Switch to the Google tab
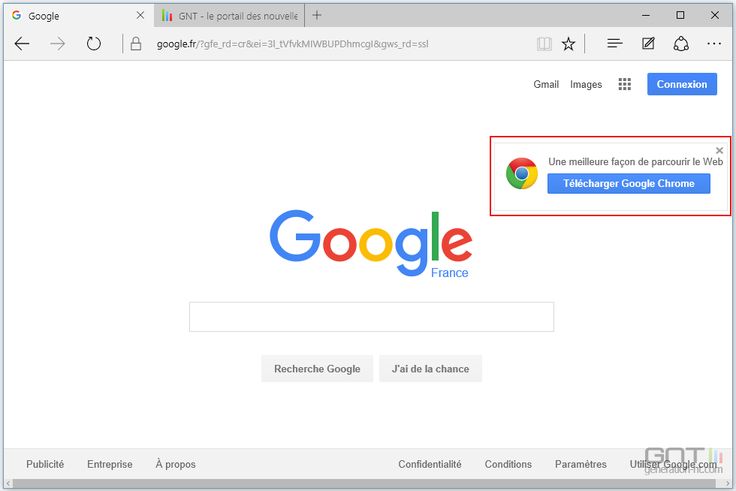The width and height of the screenshot is (736, 491). (x=79, y=15)
